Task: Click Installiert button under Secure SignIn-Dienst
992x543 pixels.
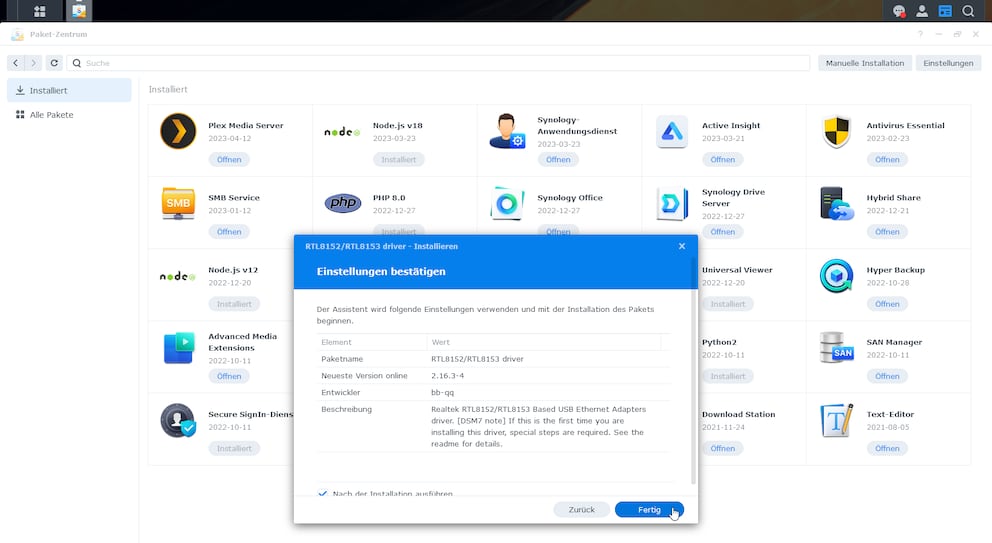Action: pos(234,448)
